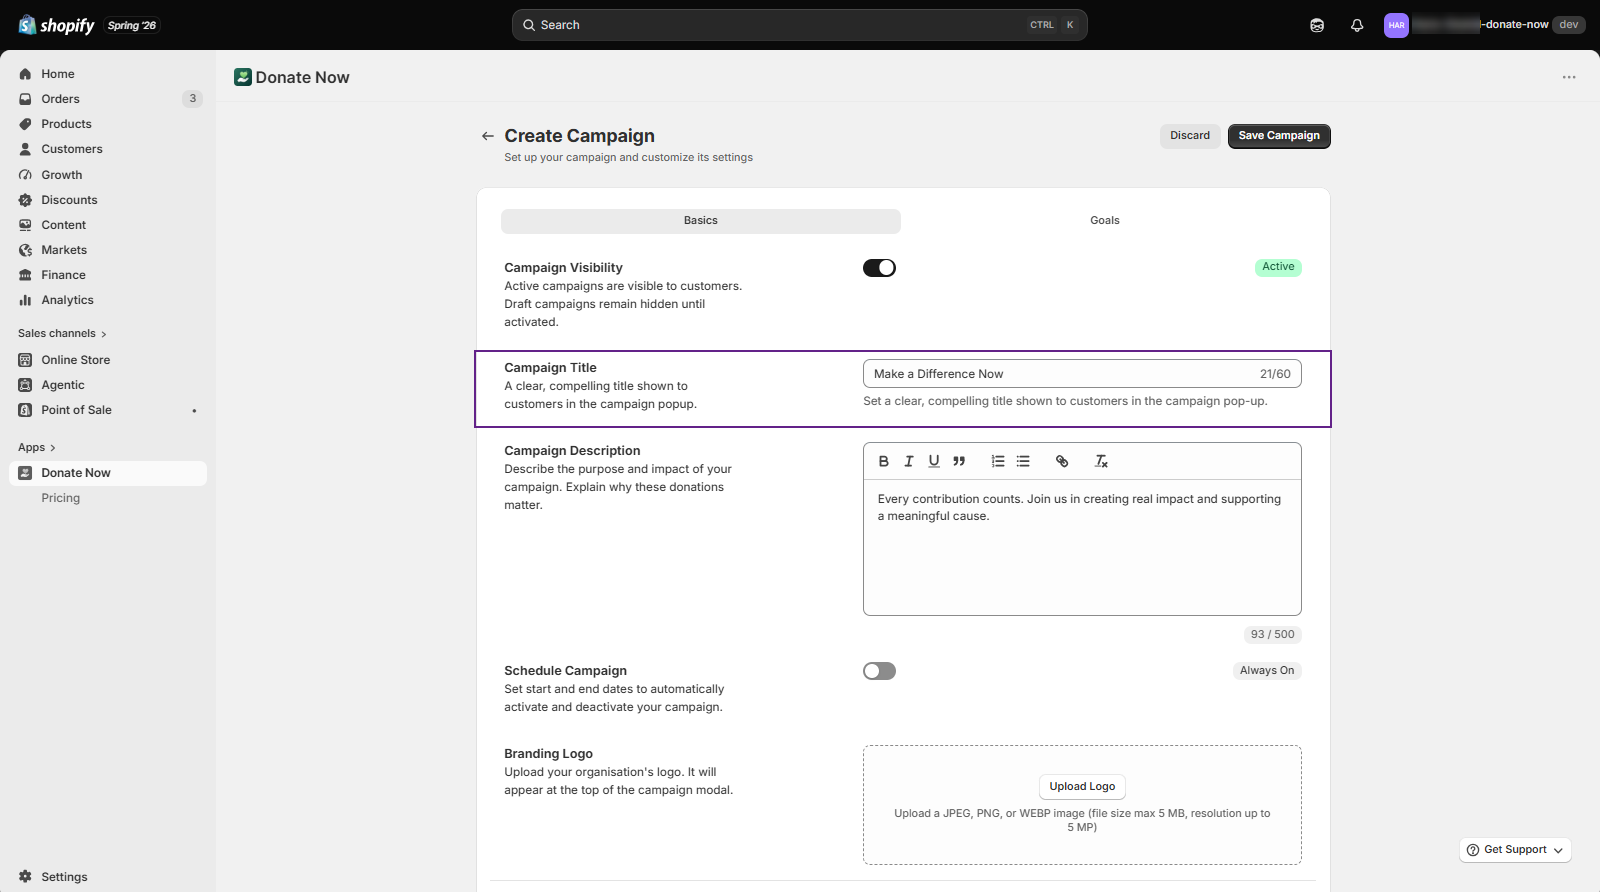The width and height of the screenshot is (1600, 892).
Task: Click the Save Campaign button
Action: click(1279, 136)
